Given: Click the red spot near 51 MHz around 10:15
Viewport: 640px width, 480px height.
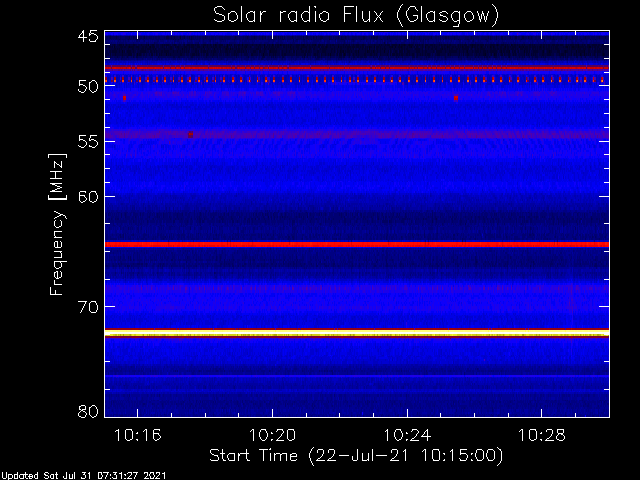Looking at the screenshot, I should 124,98.
